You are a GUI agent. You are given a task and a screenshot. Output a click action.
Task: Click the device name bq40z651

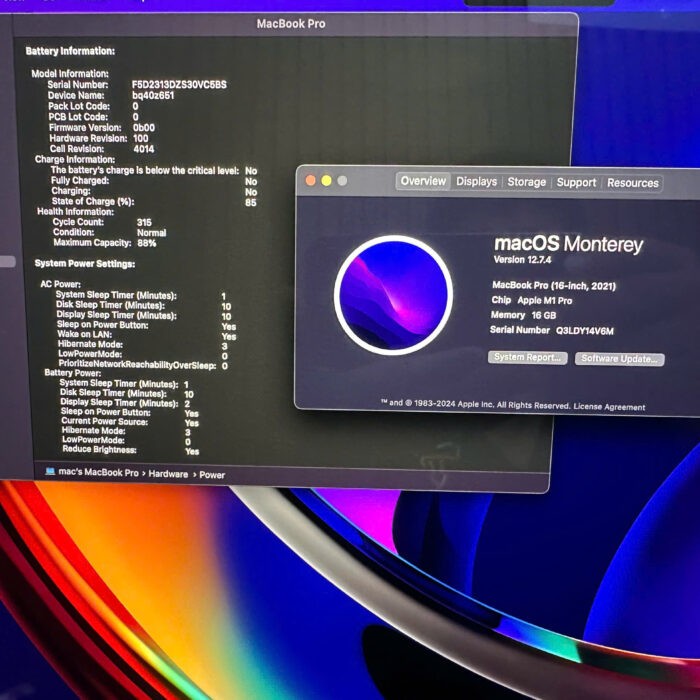click(x=153, y=95)
